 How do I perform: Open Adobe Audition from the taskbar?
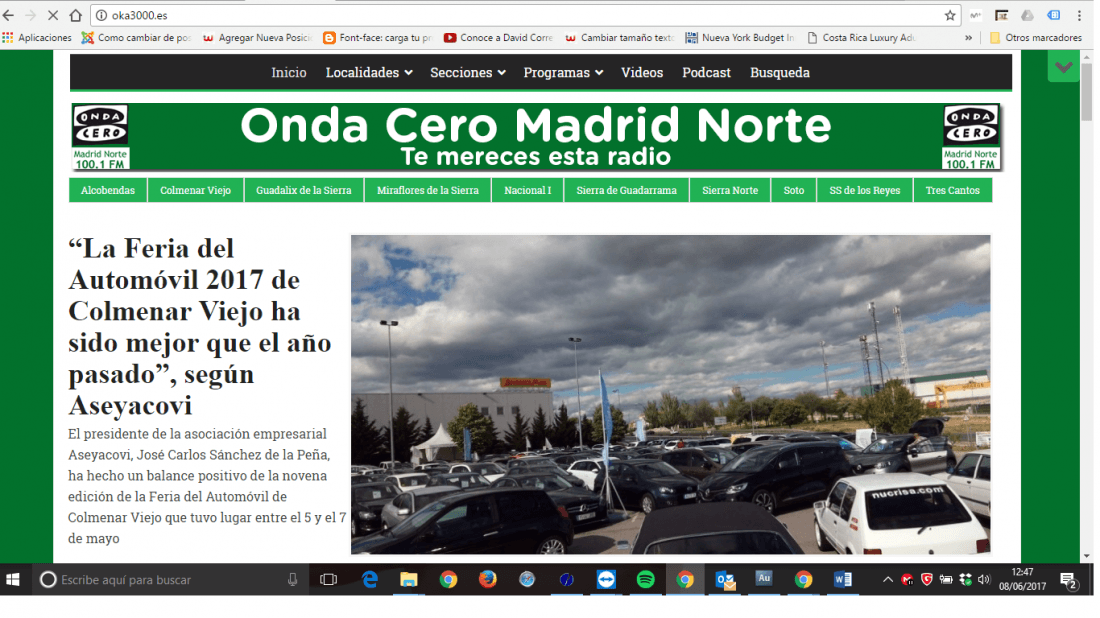coord(764,579)
